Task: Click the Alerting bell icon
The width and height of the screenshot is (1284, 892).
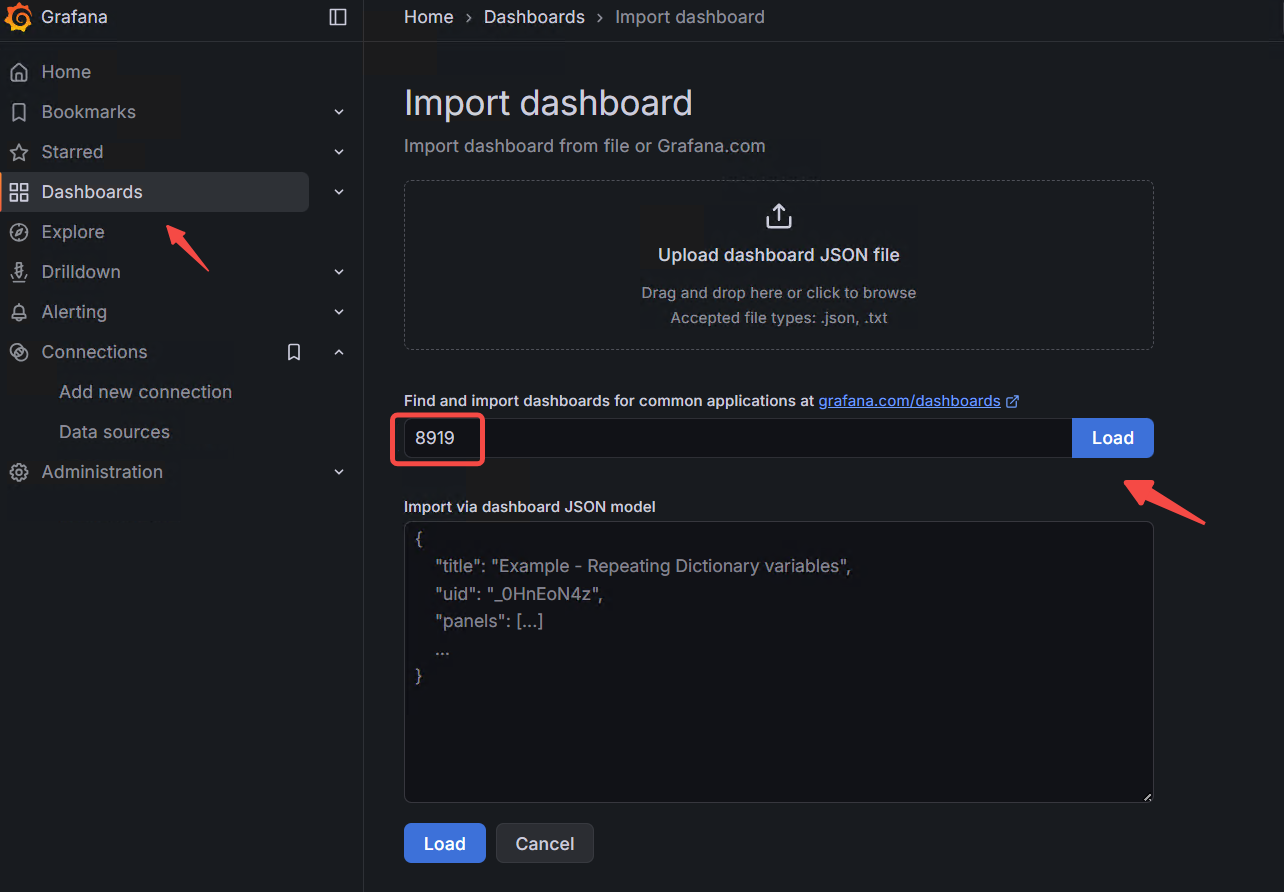Action: point(19,312)
